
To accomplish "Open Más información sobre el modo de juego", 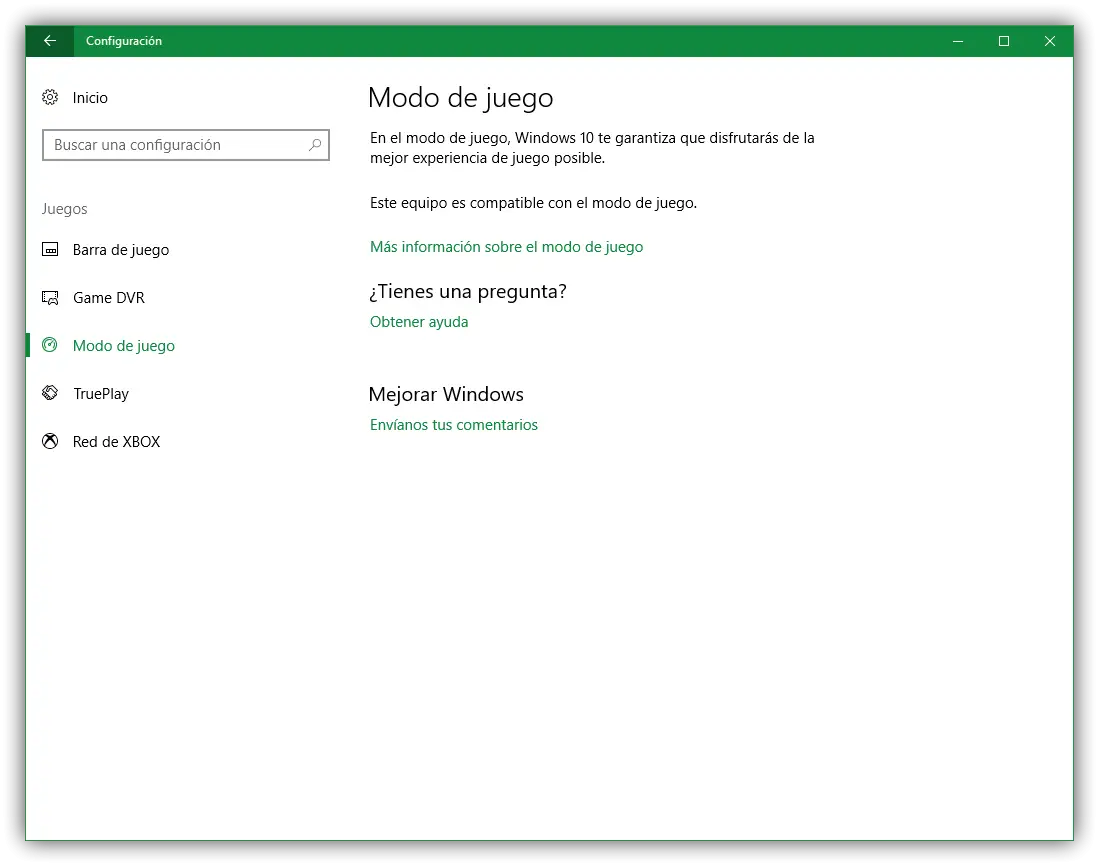I will [506, 246].
